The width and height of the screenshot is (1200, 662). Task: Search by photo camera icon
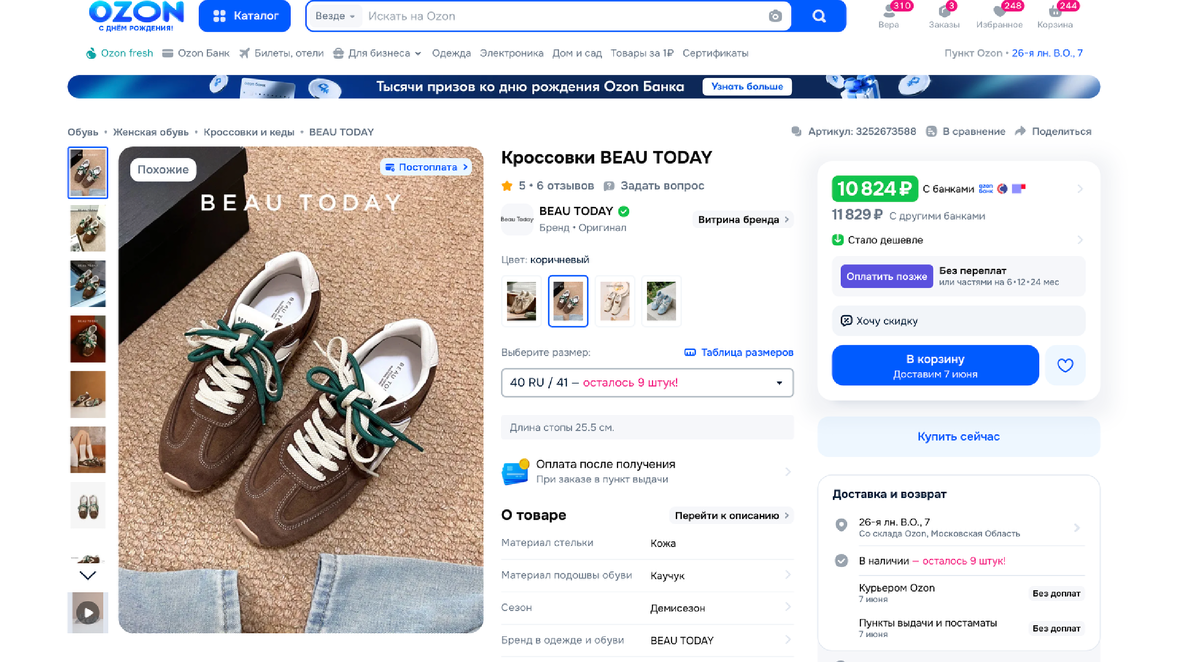(x=775, y=16)
